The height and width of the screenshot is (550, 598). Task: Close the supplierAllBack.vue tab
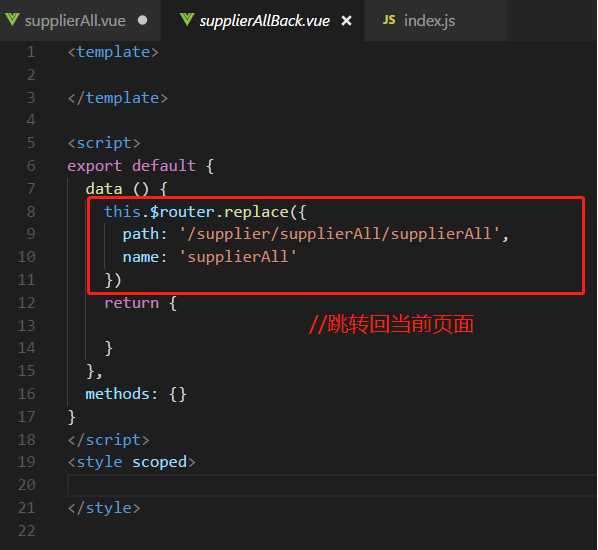point(346,20)
